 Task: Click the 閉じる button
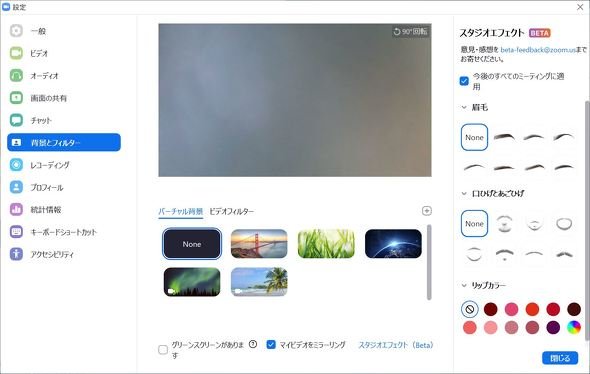click(x=560, y=358)
